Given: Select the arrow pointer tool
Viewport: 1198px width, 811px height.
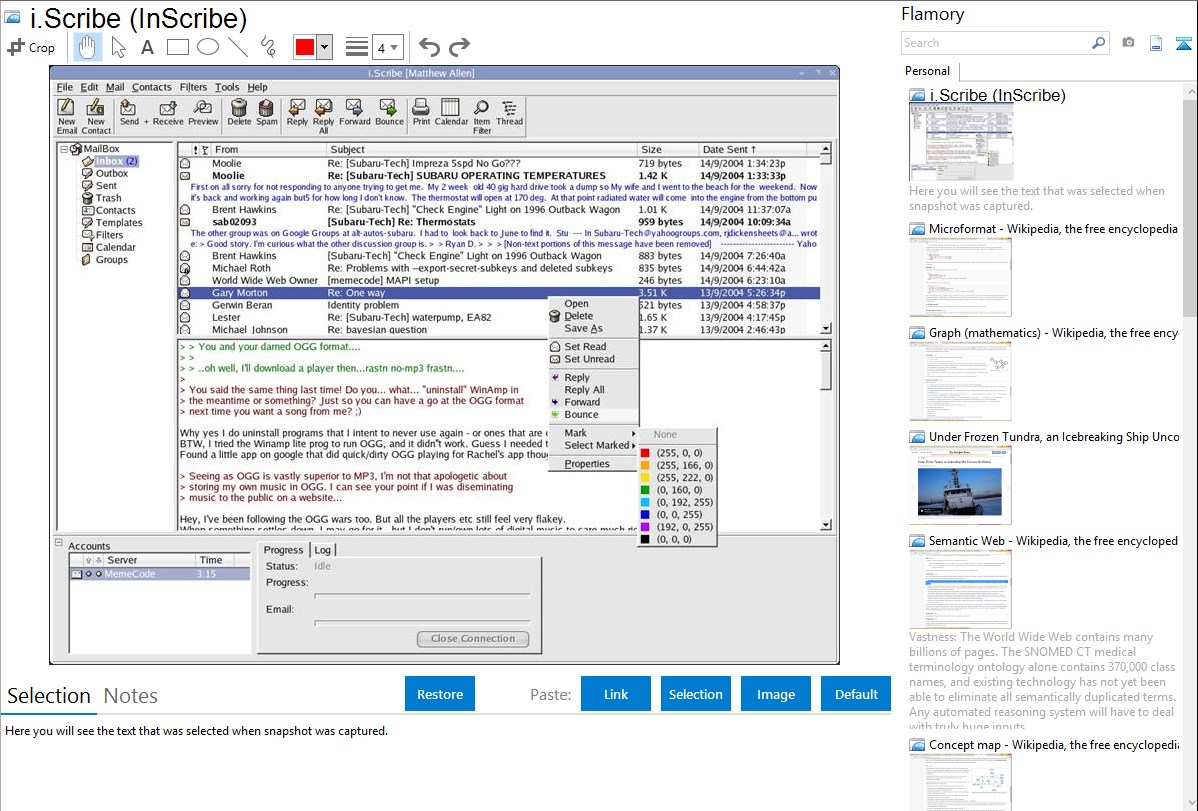Looking at the screenshot, I should coord(118,47).
